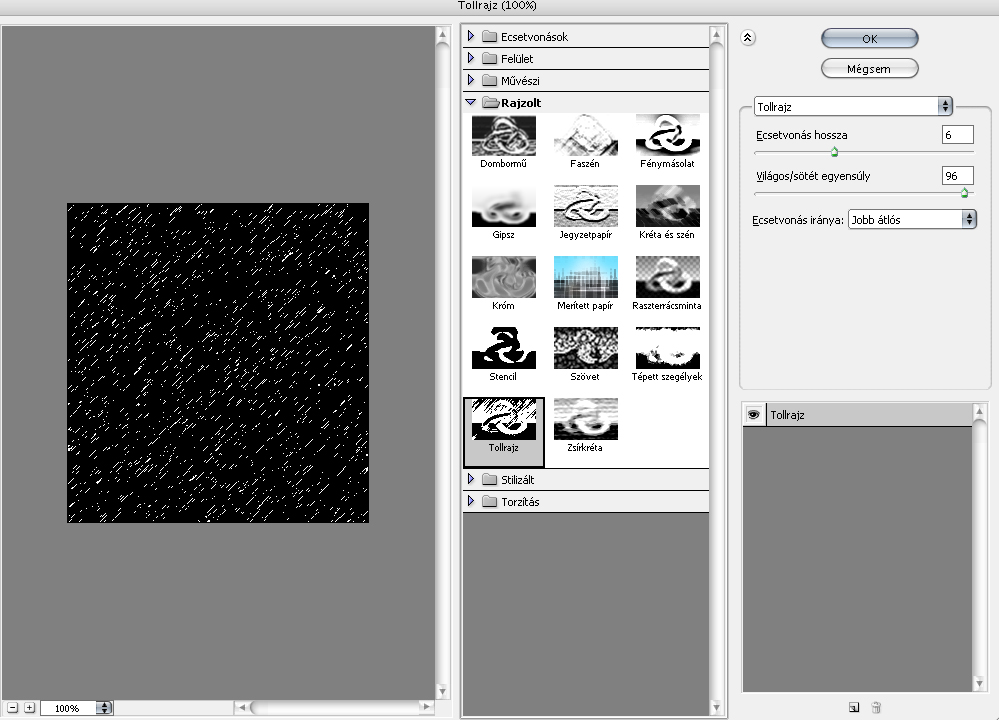Select the Raszterrácsminta filter thumbnail
999x720 pixels.
[x=668, y=277]
